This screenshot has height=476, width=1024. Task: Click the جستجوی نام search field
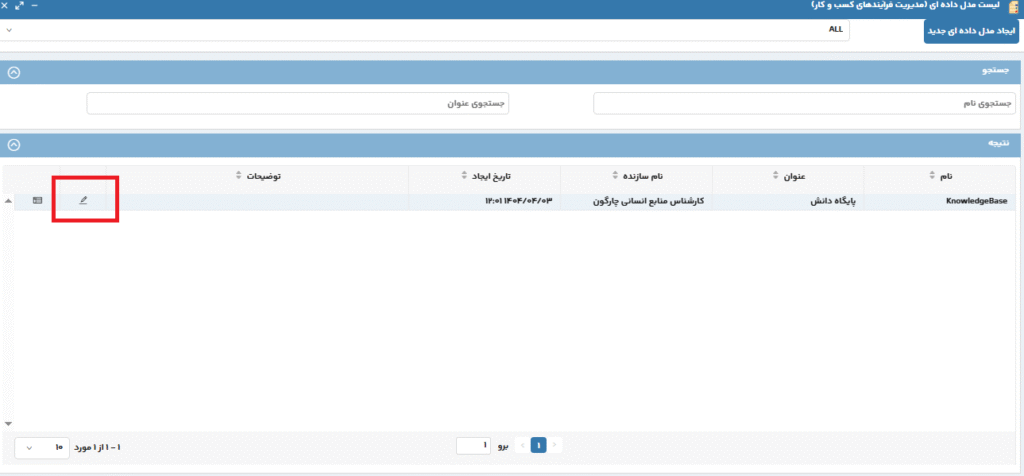804,103
